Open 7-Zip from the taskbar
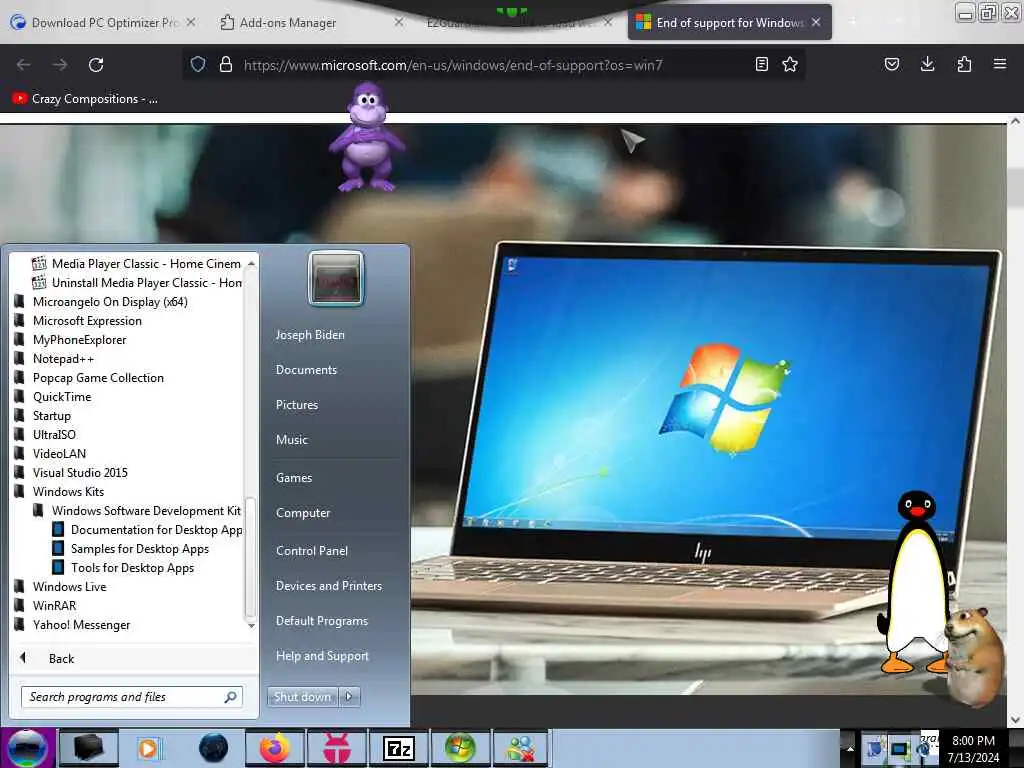This screenshot has height=768, width=1024. tap(398, 748)
